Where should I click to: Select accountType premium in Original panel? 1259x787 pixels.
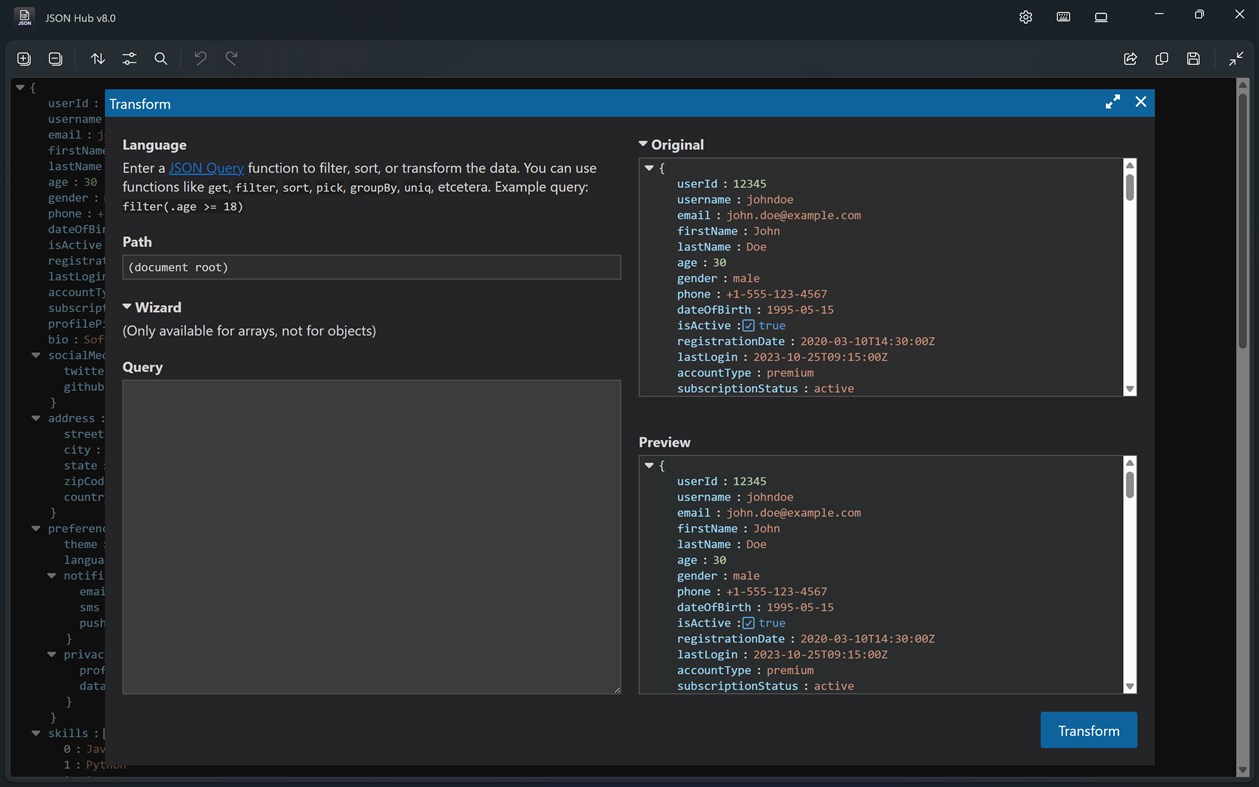[790, 373]
